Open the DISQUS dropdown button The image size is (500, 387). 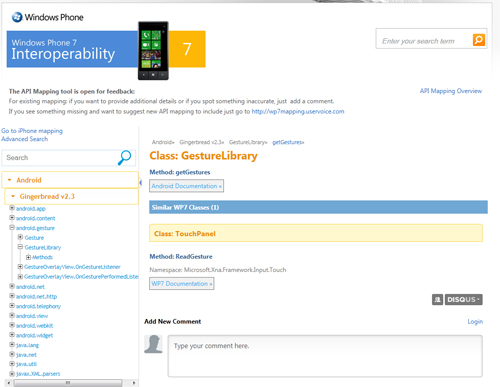(464, 299)
